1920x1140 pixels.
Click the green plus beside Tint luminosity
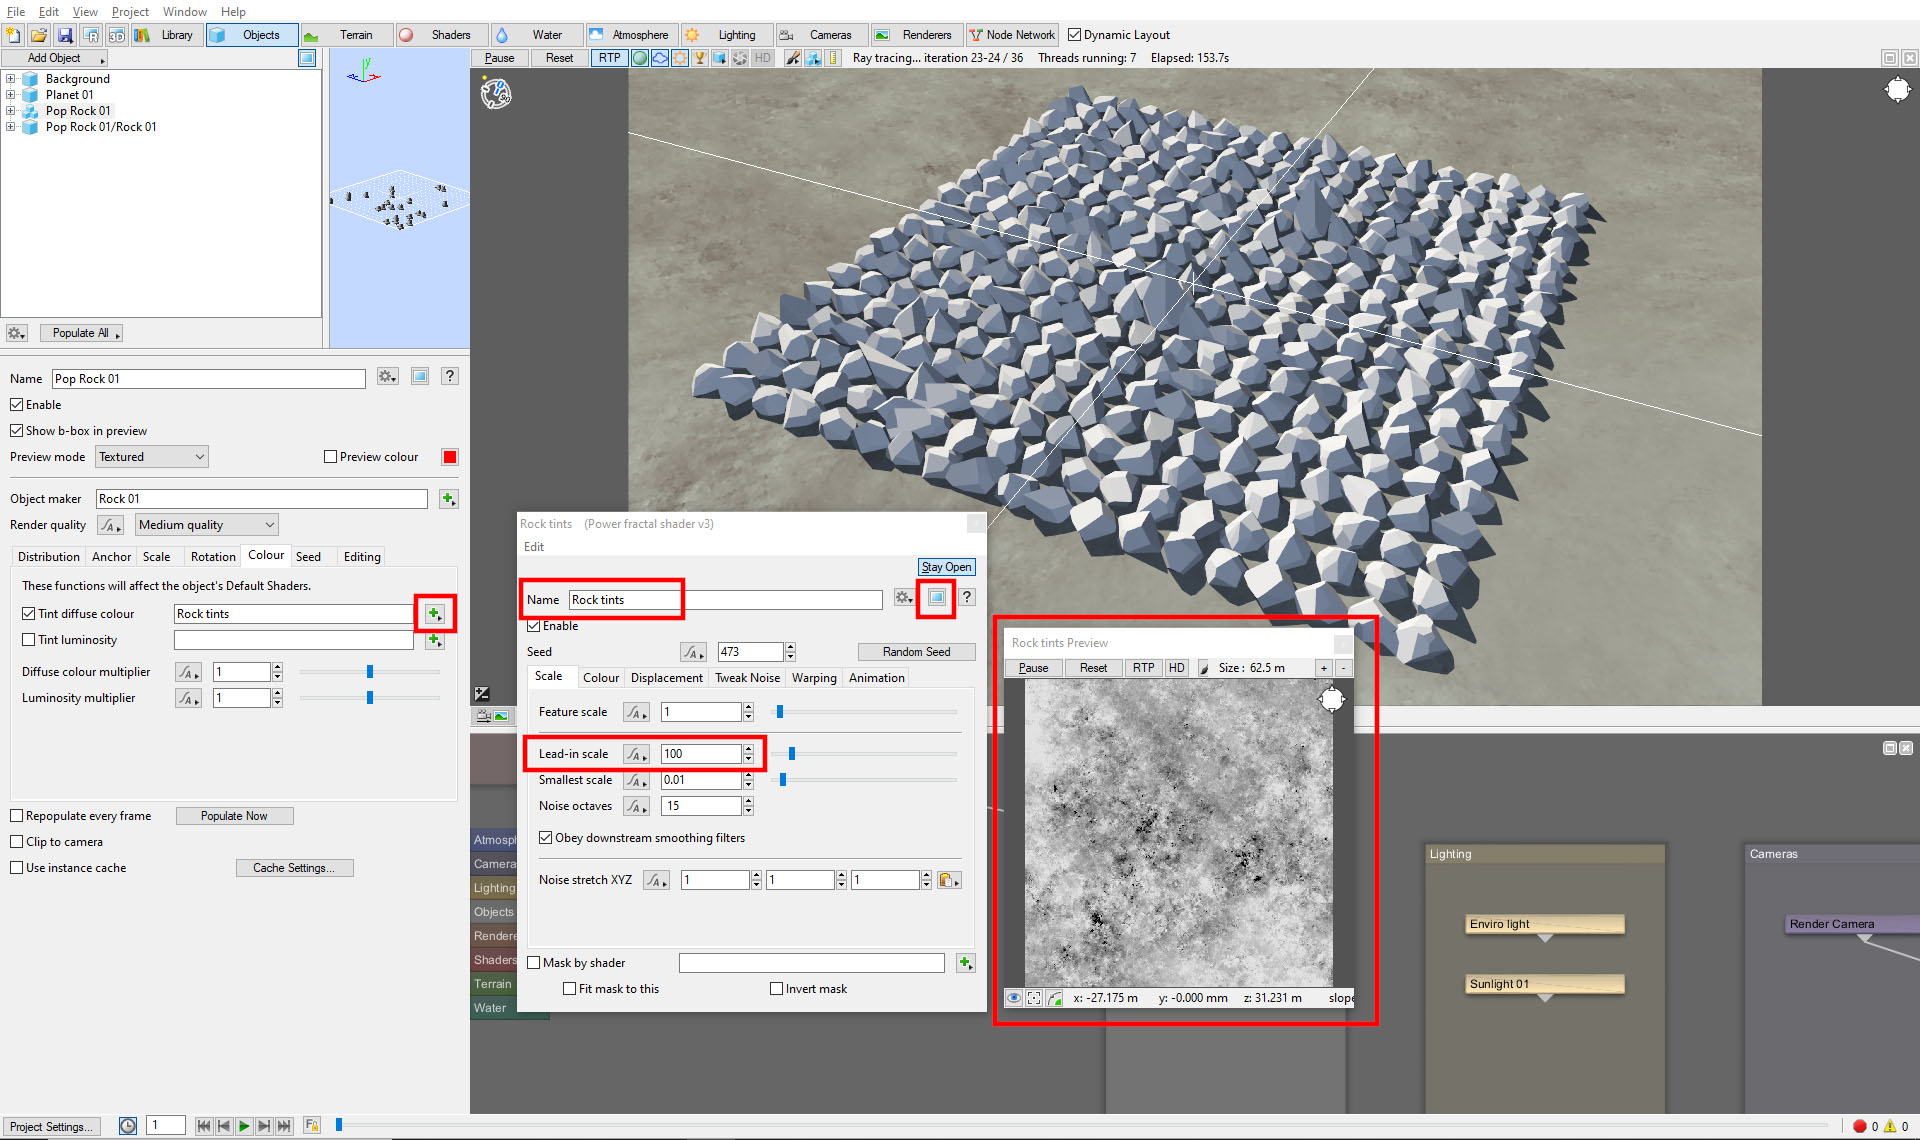pyautogui.click(x=434, y=640)
